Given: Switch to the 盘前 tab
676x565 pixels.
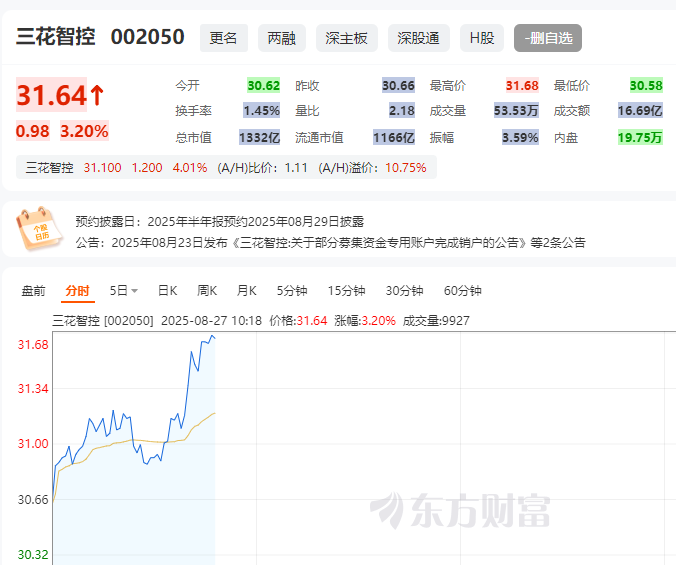Looking at the screenshot, I should click(x=34, y=291).
